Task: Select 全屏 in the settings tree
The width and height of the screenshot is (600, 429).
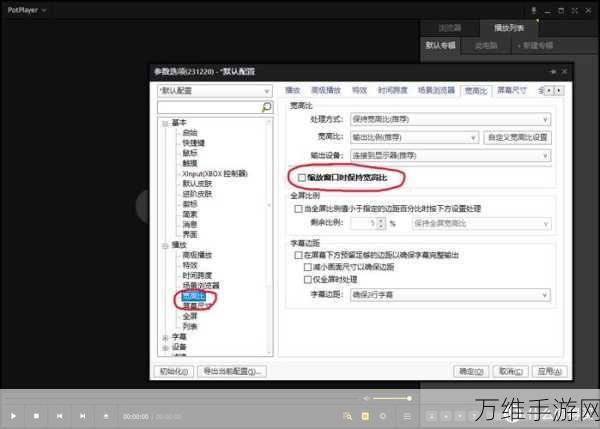Action: [x=190, y=316]
